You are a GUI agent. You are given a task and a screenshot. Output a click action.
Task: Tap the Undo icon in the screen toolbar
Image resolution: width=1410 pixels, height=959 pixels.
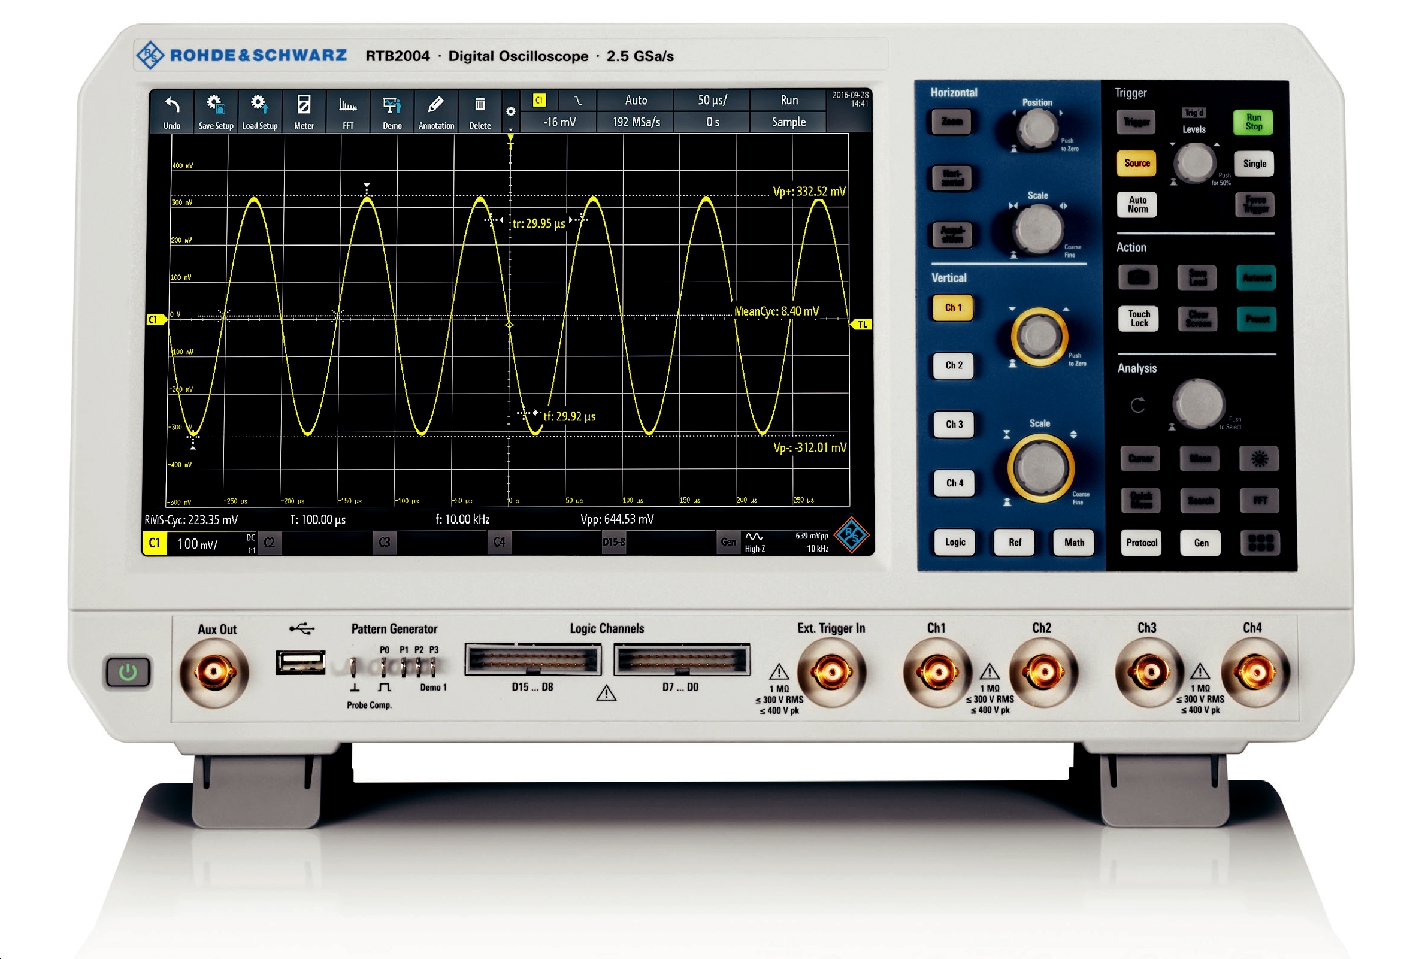172,111
